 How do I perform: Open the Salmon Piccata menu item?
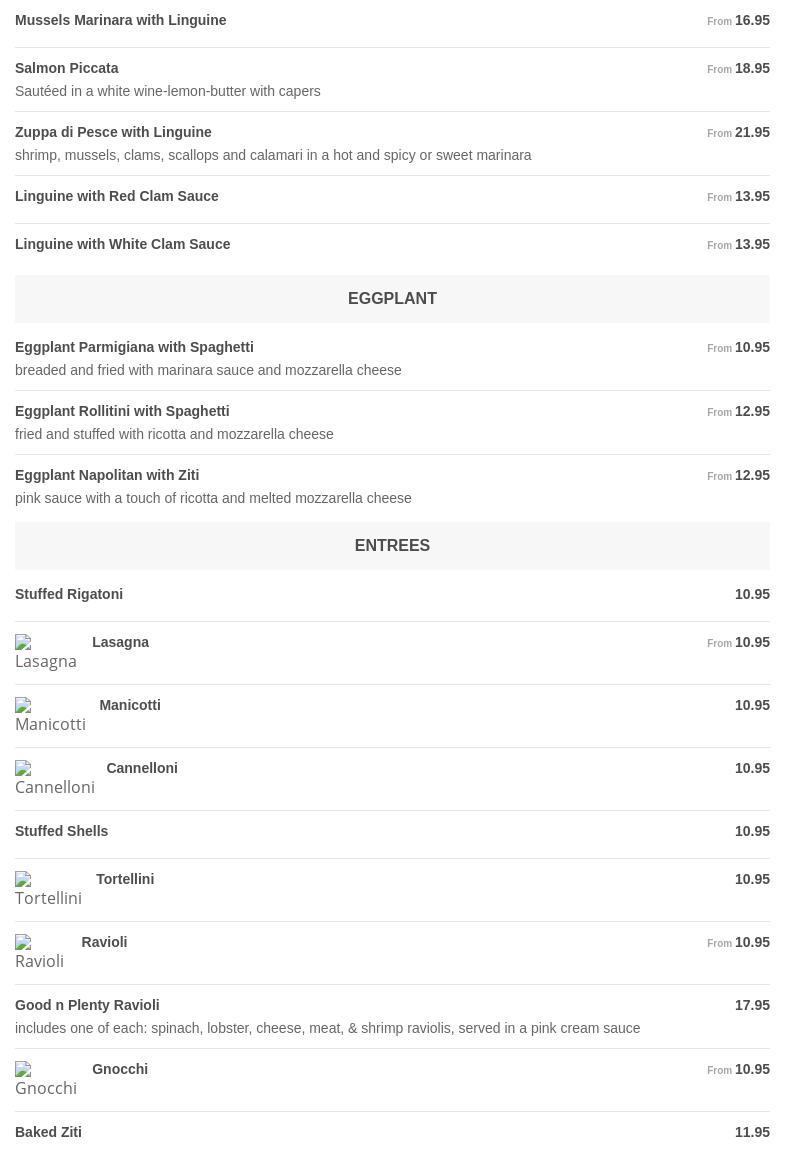[x=67, y=68]
